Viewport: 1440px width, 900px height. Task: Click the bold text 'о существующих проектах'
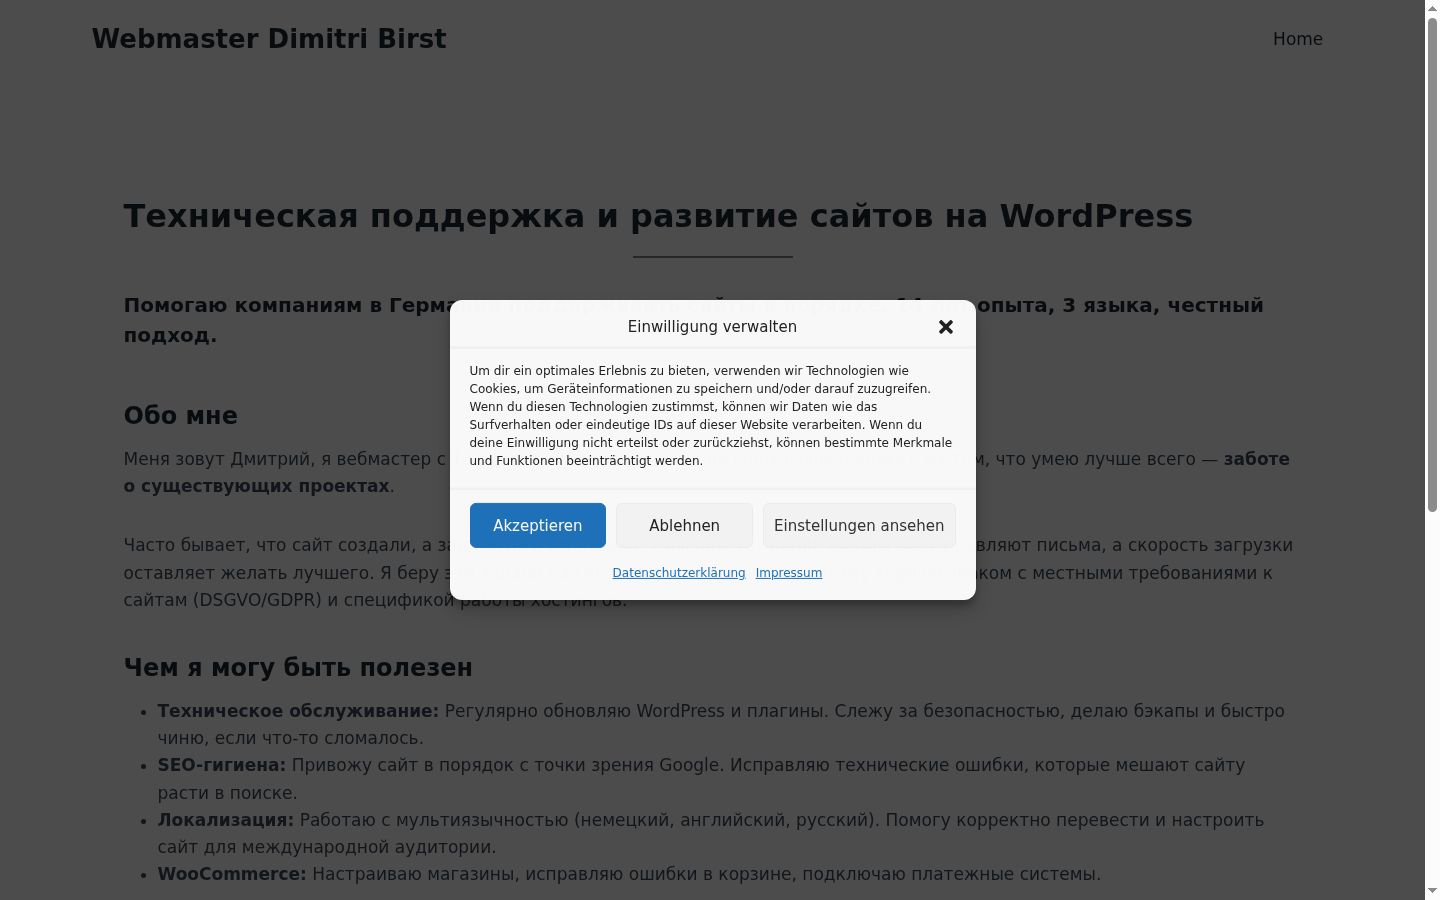(x=257, y=486)
